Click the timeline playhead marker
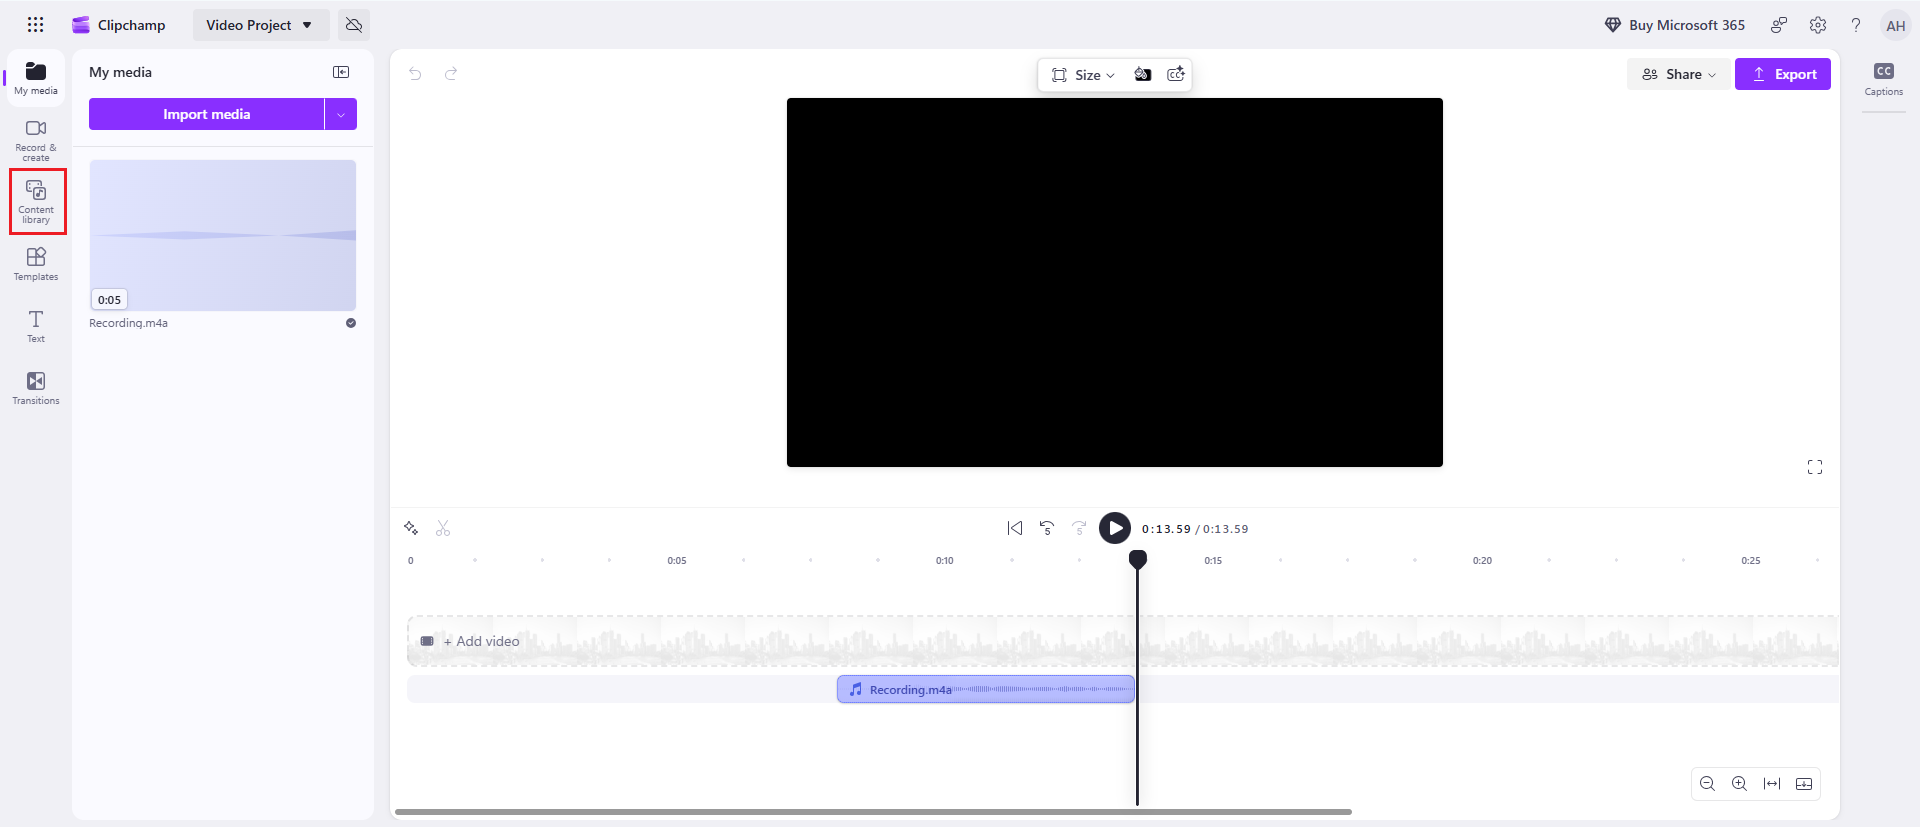 [1138, 559]
